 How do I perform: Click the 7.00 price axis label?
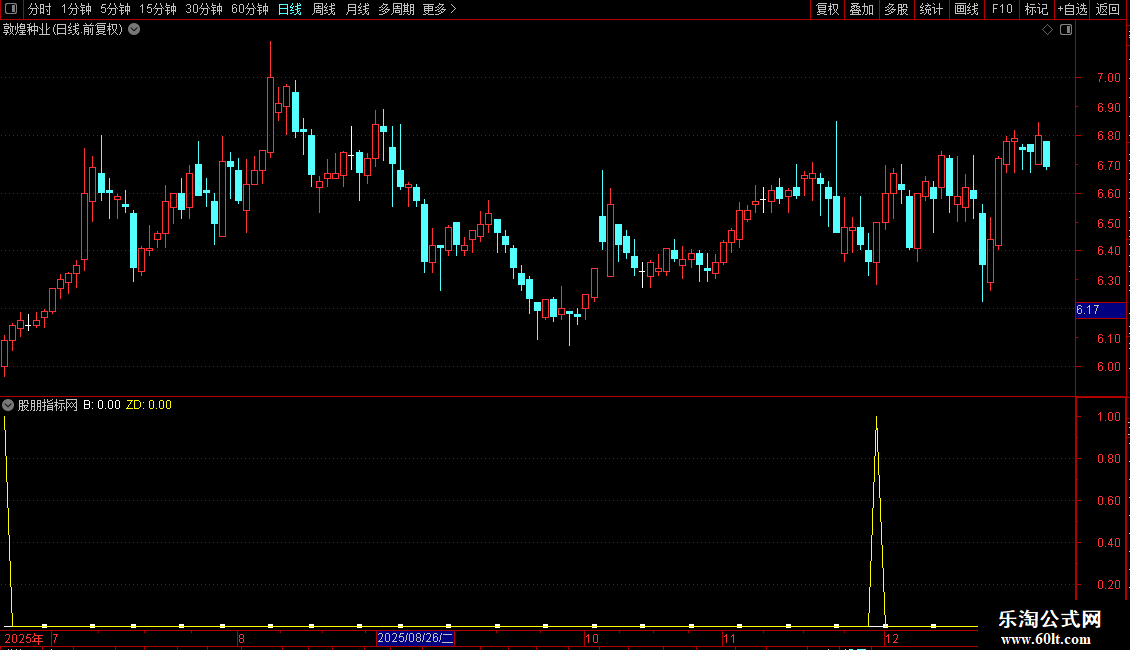coord(1108,78)
